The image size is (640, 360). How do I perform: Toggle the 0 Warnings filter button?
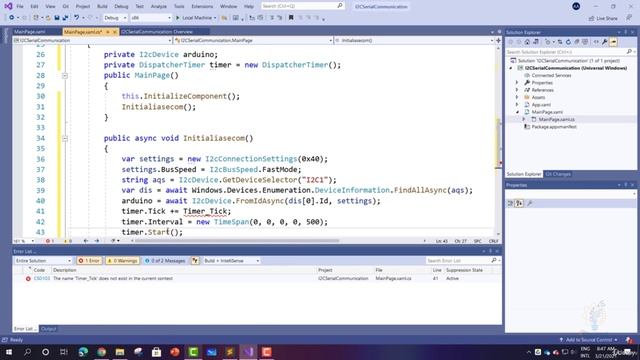tap(122, 260)
